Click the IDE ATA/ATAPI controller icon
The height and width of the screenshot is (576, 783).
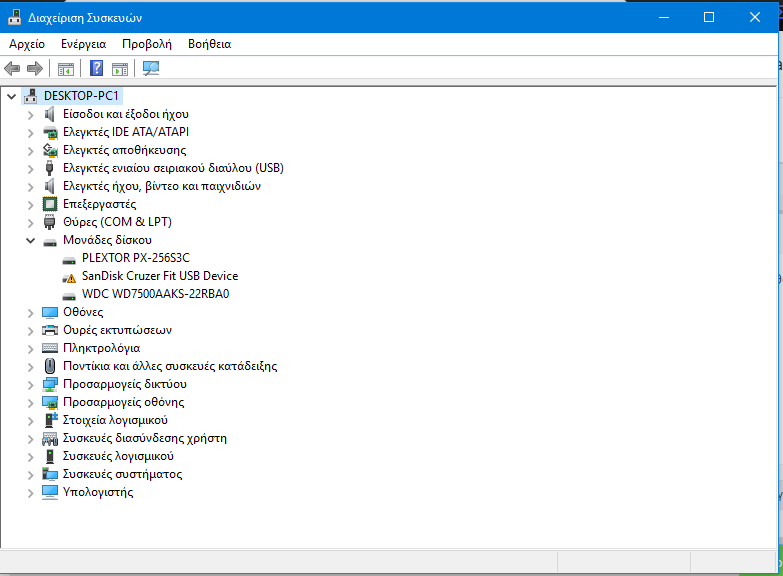50,132
